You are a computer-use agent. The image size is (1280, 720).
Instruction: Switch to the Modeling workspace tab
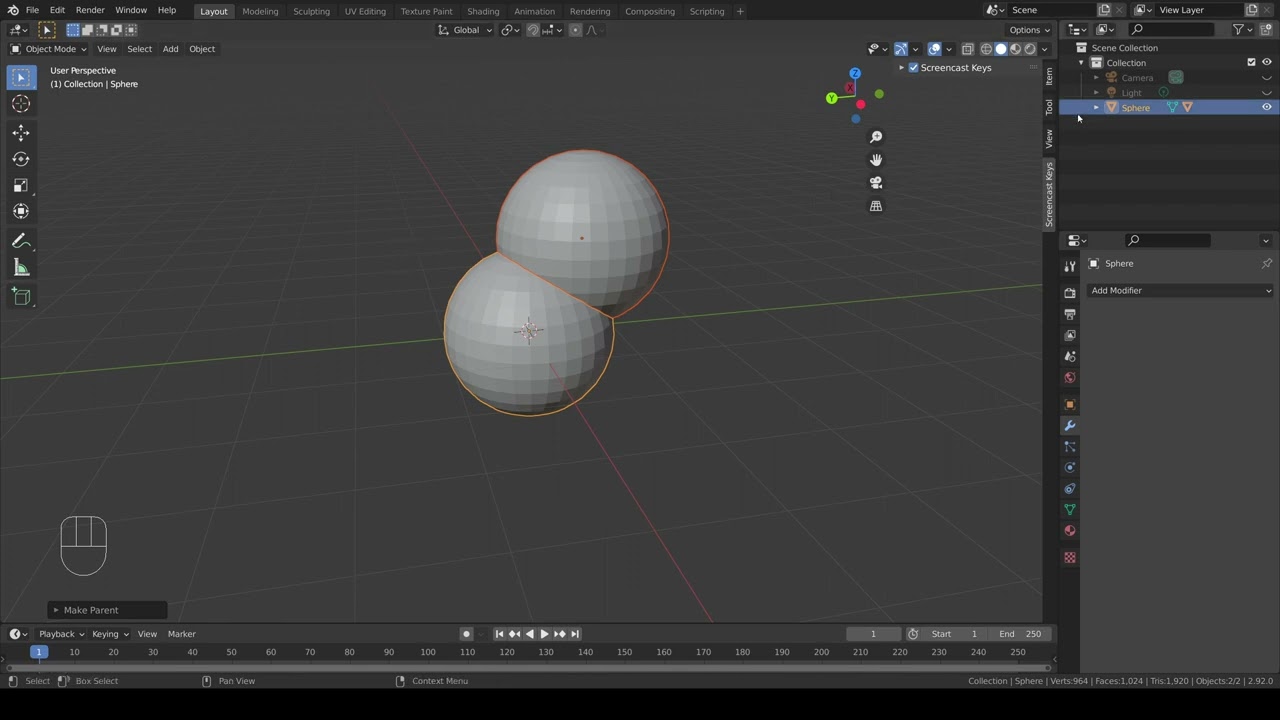(x=260, y=11)
